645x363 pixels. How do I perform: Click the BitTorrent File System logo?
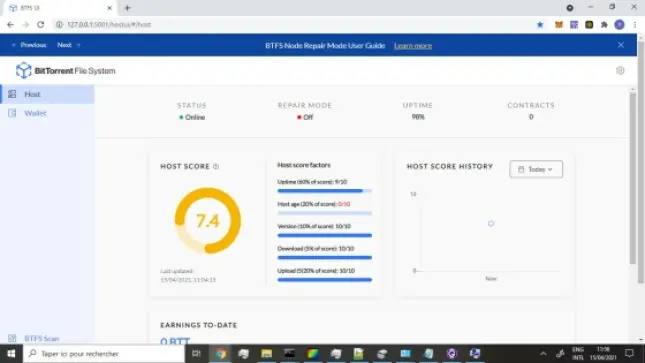click(x=65, y=71)
